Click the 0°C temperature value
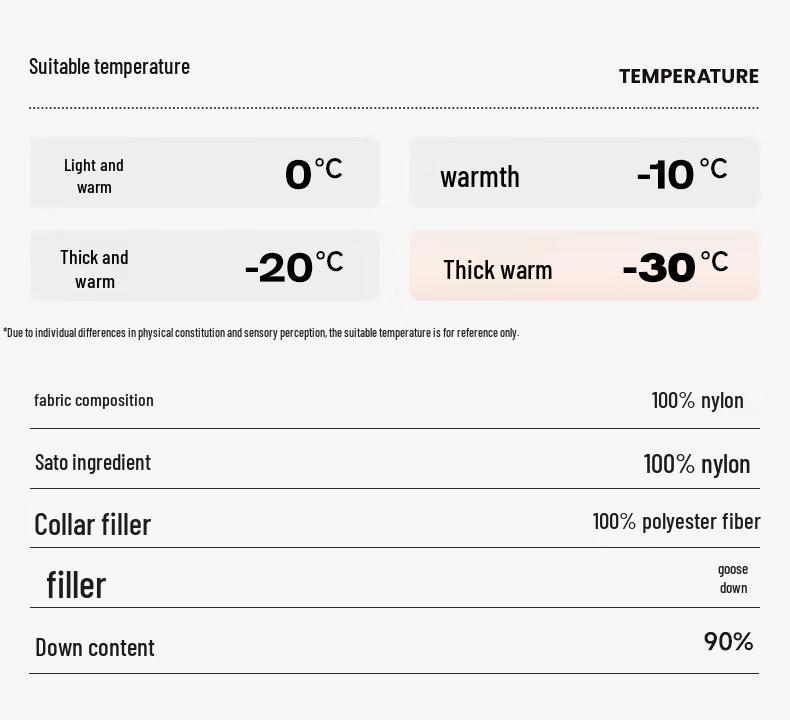 [313, 173]
